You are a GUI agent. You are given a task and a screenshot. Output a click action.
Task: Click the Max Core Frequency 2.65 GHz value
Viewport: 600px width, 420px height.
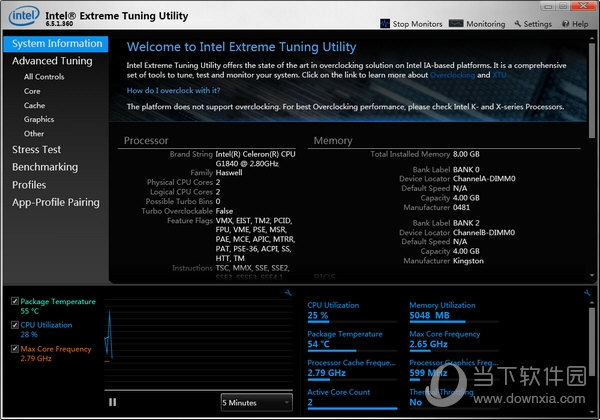click(428, 344)
